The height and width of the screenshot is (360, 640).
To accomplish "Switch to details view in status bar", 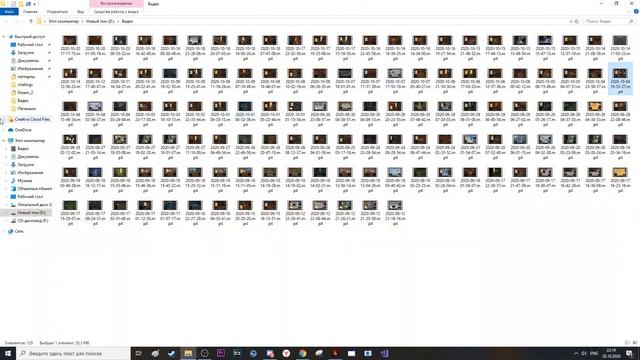I will [627, 343].
